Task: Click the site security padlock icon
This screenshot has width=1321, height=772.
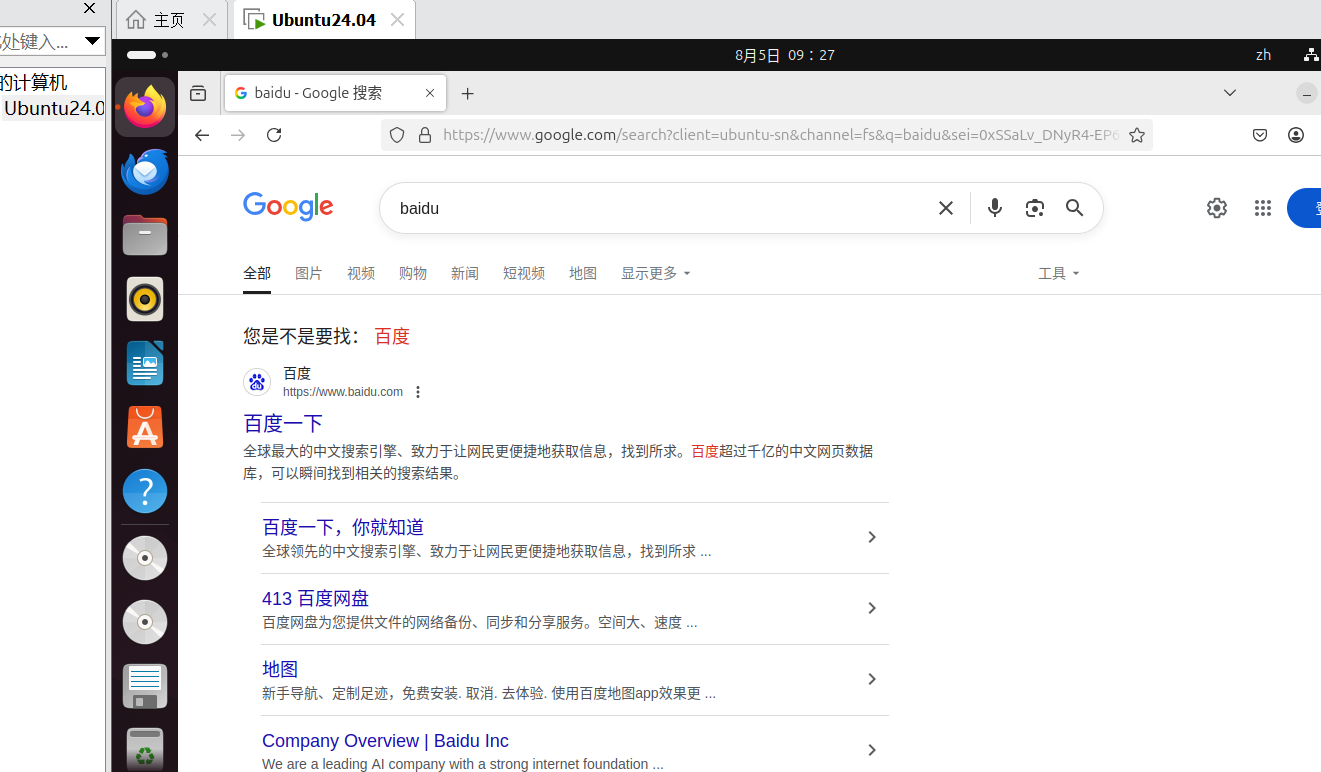Action: pyautogui.click(x=425, y=135)
